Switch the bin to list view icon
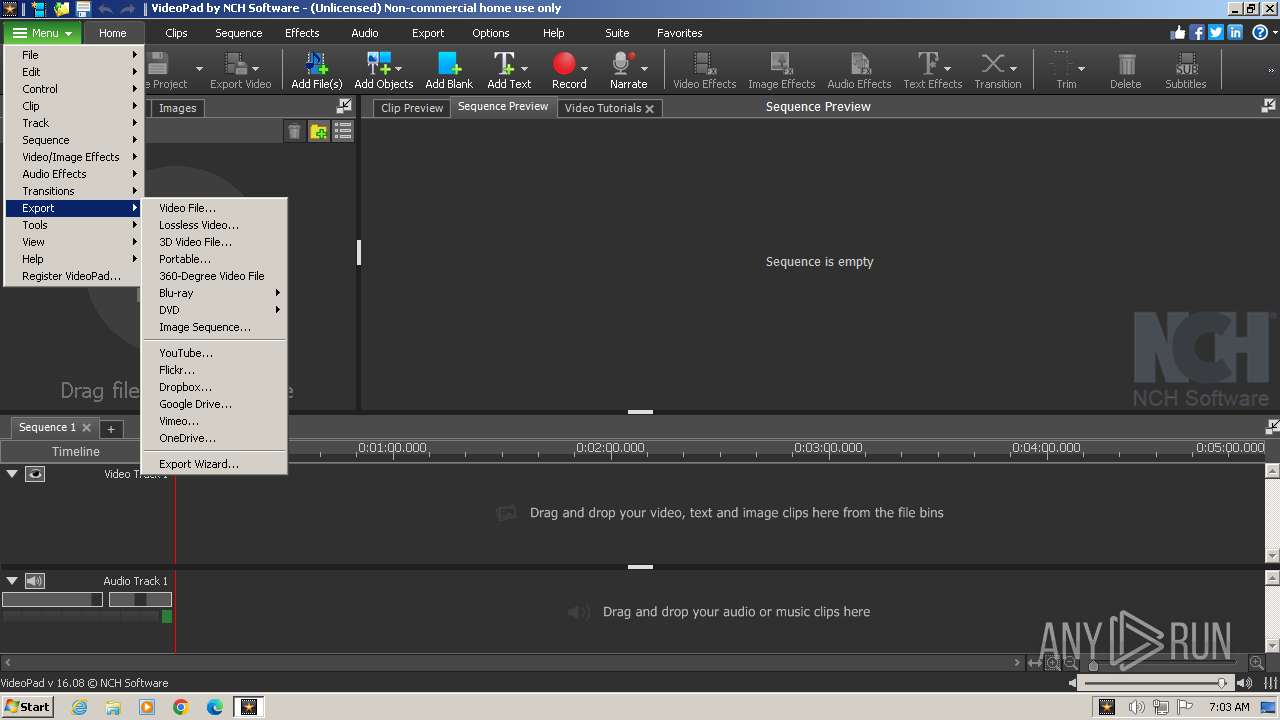 (343, 131)
